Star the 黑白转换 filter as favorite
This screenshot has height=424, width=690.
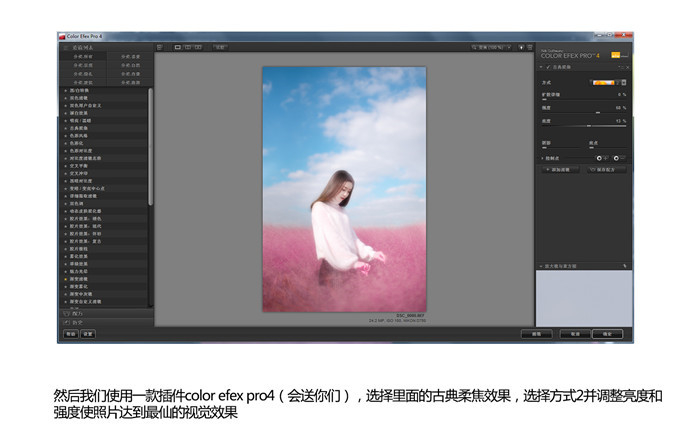point(66,90)
